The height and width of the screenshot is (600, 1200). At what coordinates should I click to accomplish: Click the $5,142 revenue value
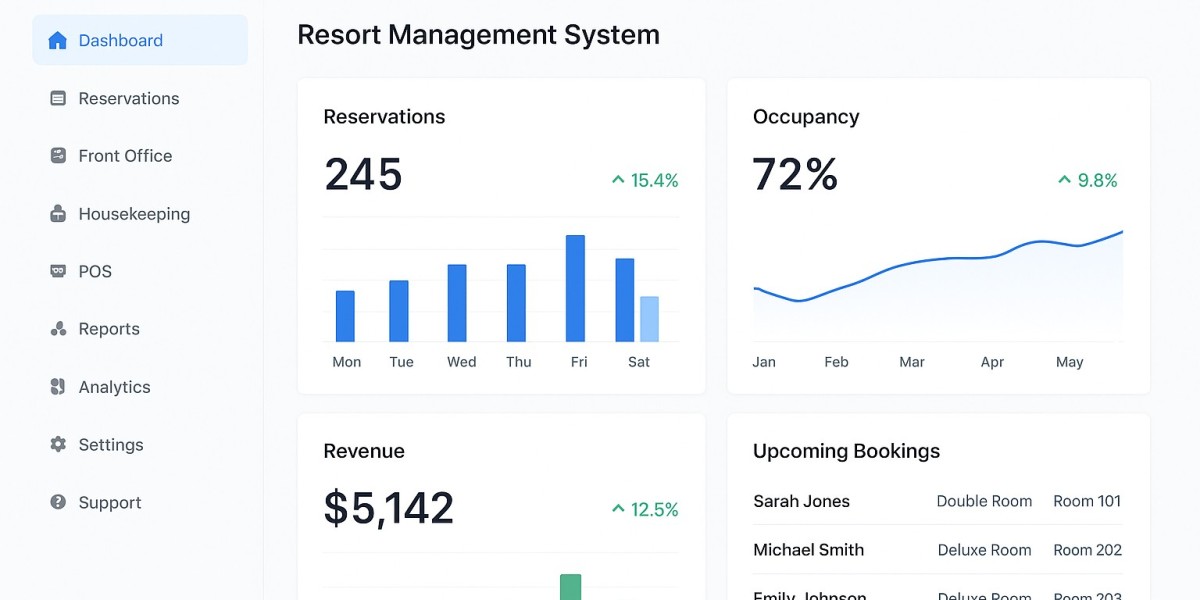click(x=389, y=508)
